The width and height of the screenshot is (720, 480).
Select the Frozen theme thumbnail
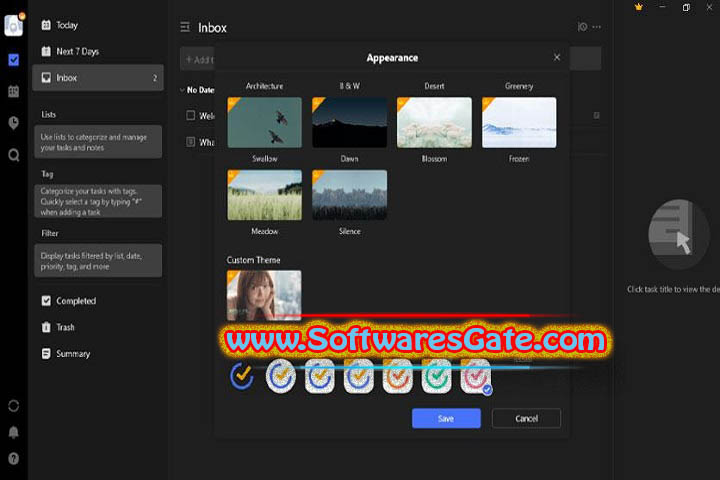tap(519, 122)
